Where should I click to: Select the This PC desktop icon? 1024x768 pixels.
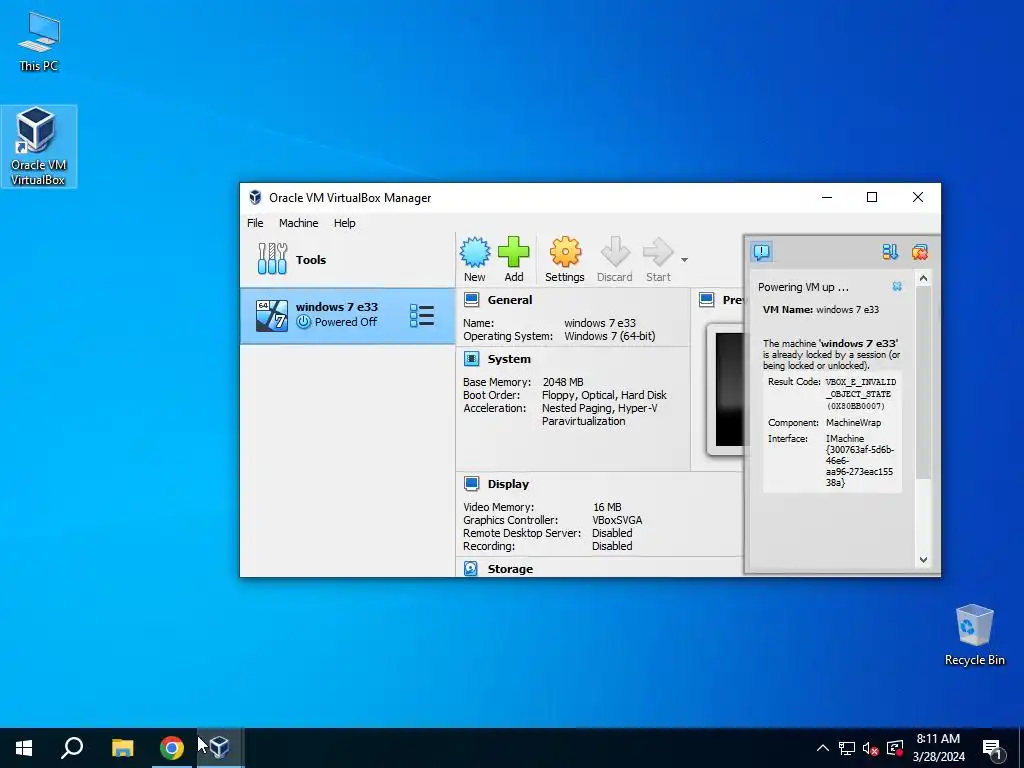(x=39, y=40)
